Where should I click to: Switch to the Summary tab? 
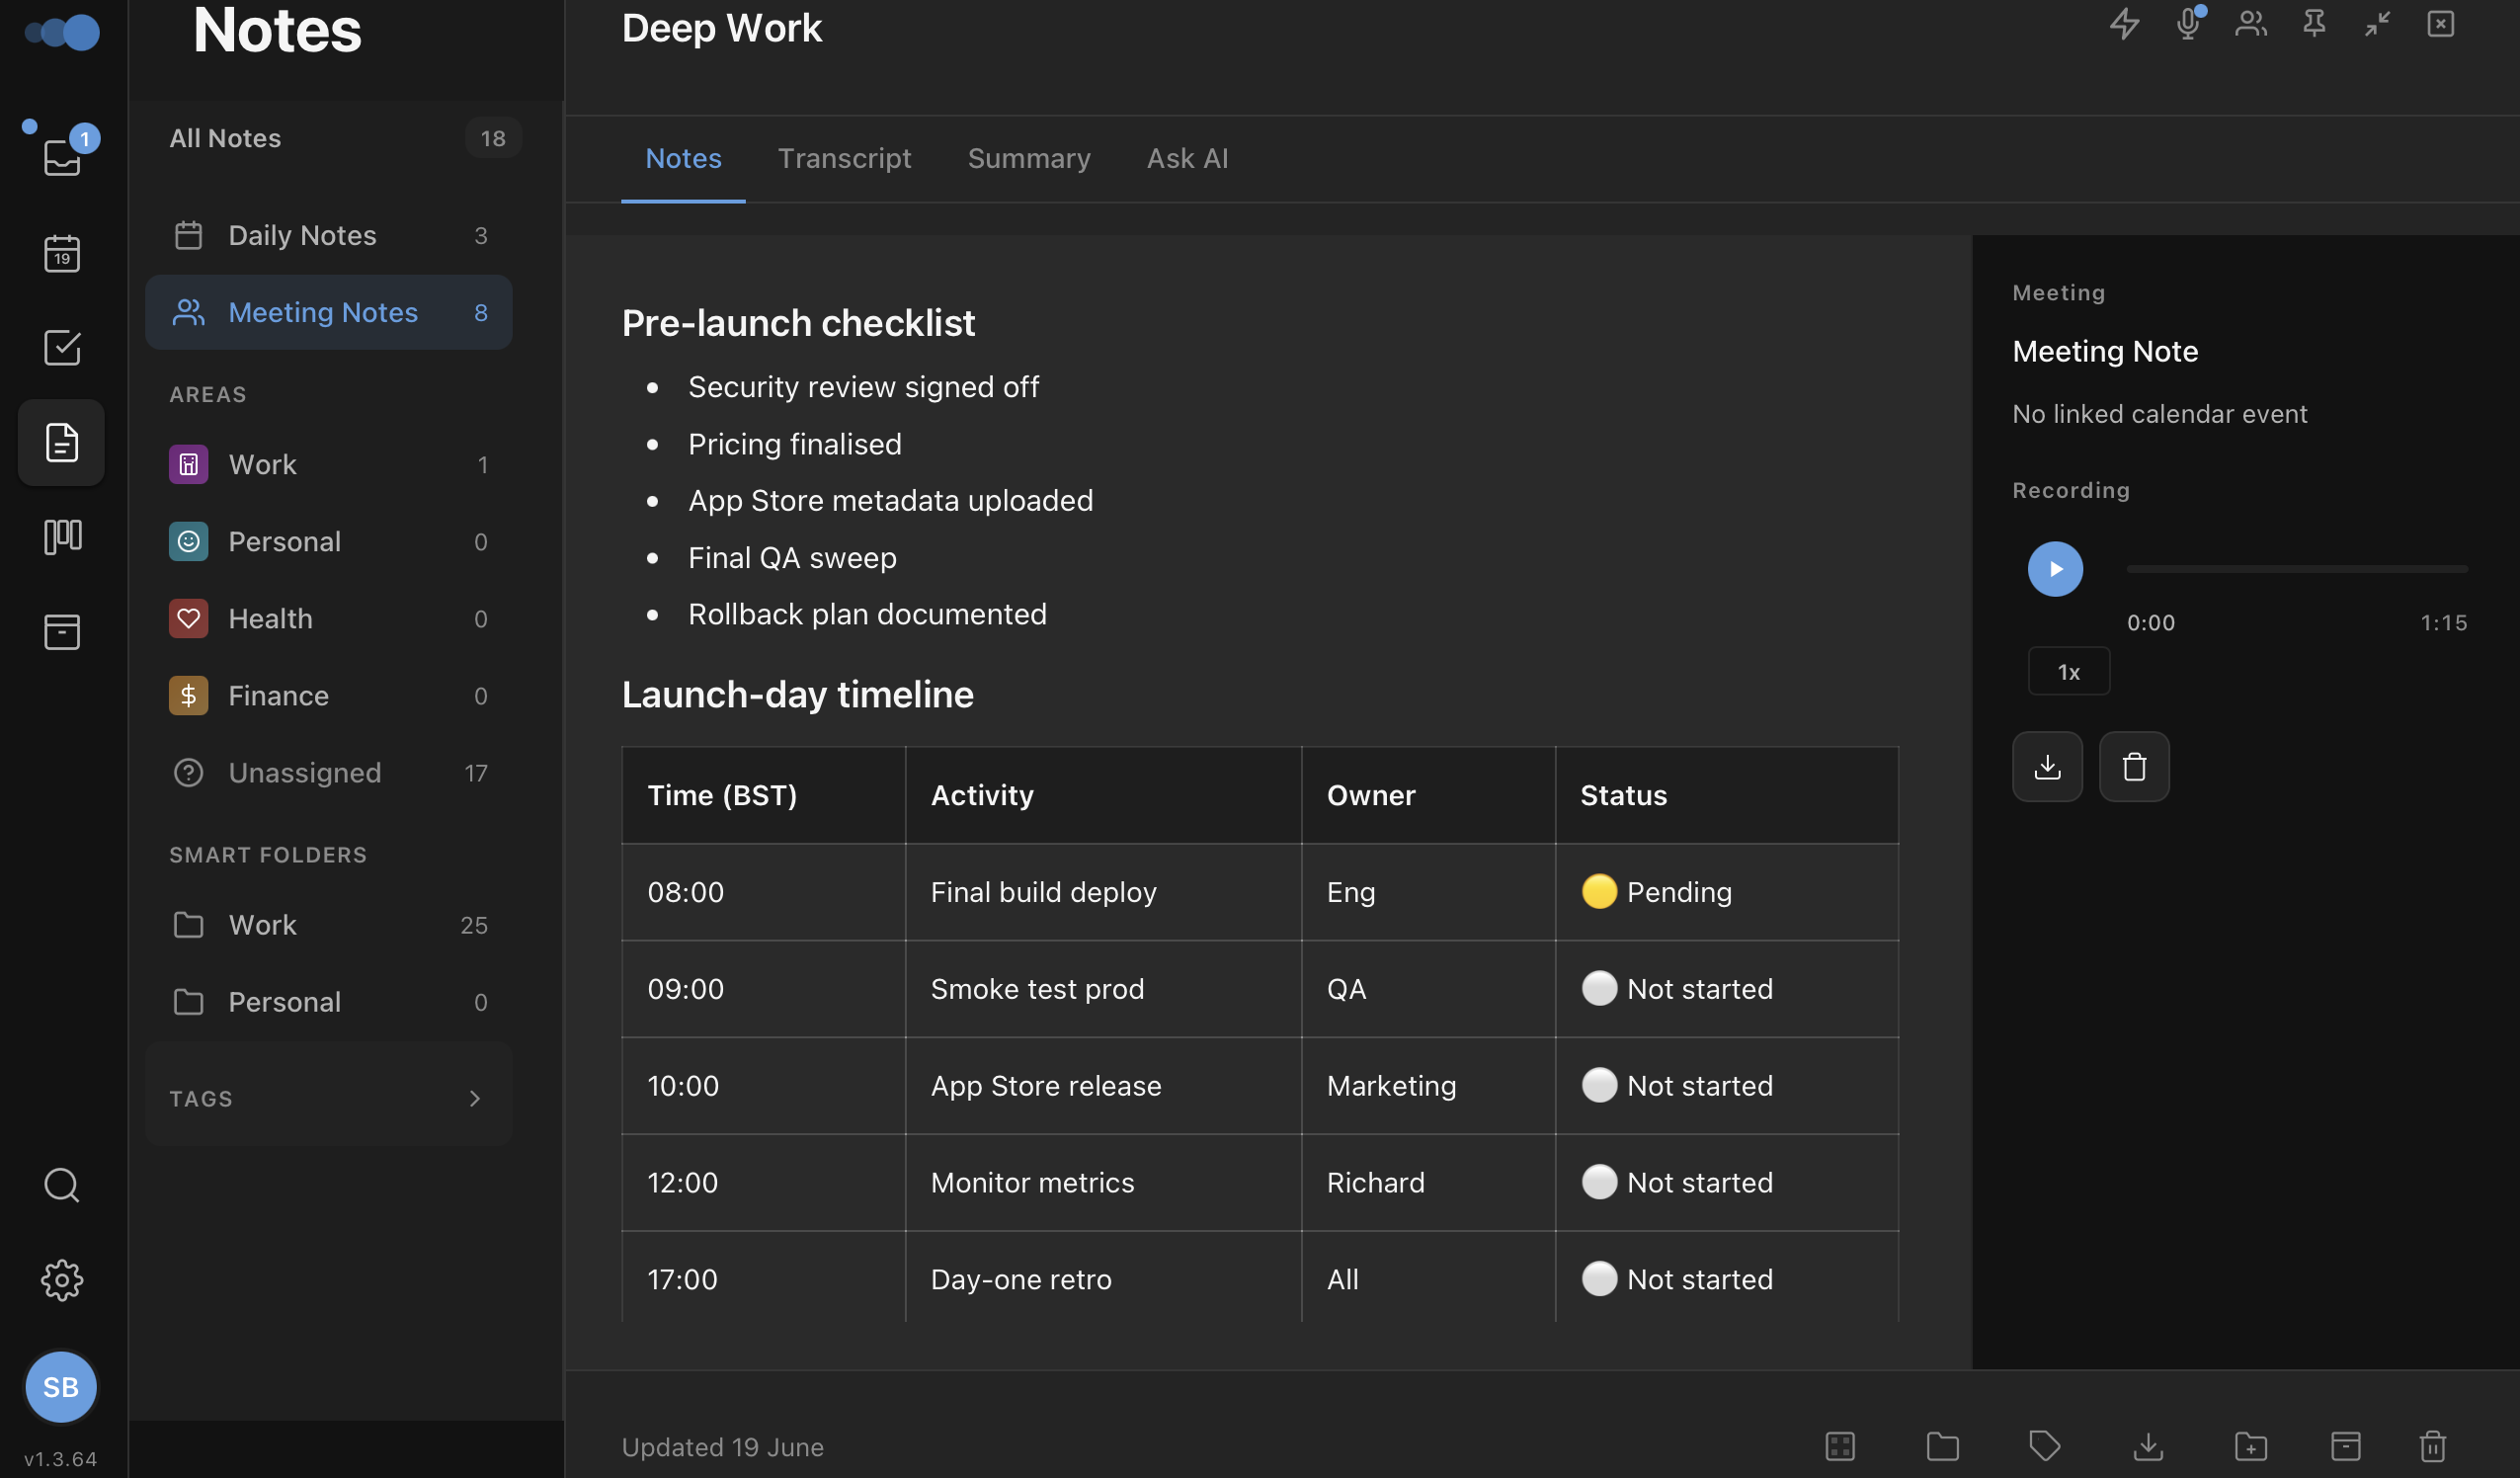pyautogui.click(x=1029, y=158)
